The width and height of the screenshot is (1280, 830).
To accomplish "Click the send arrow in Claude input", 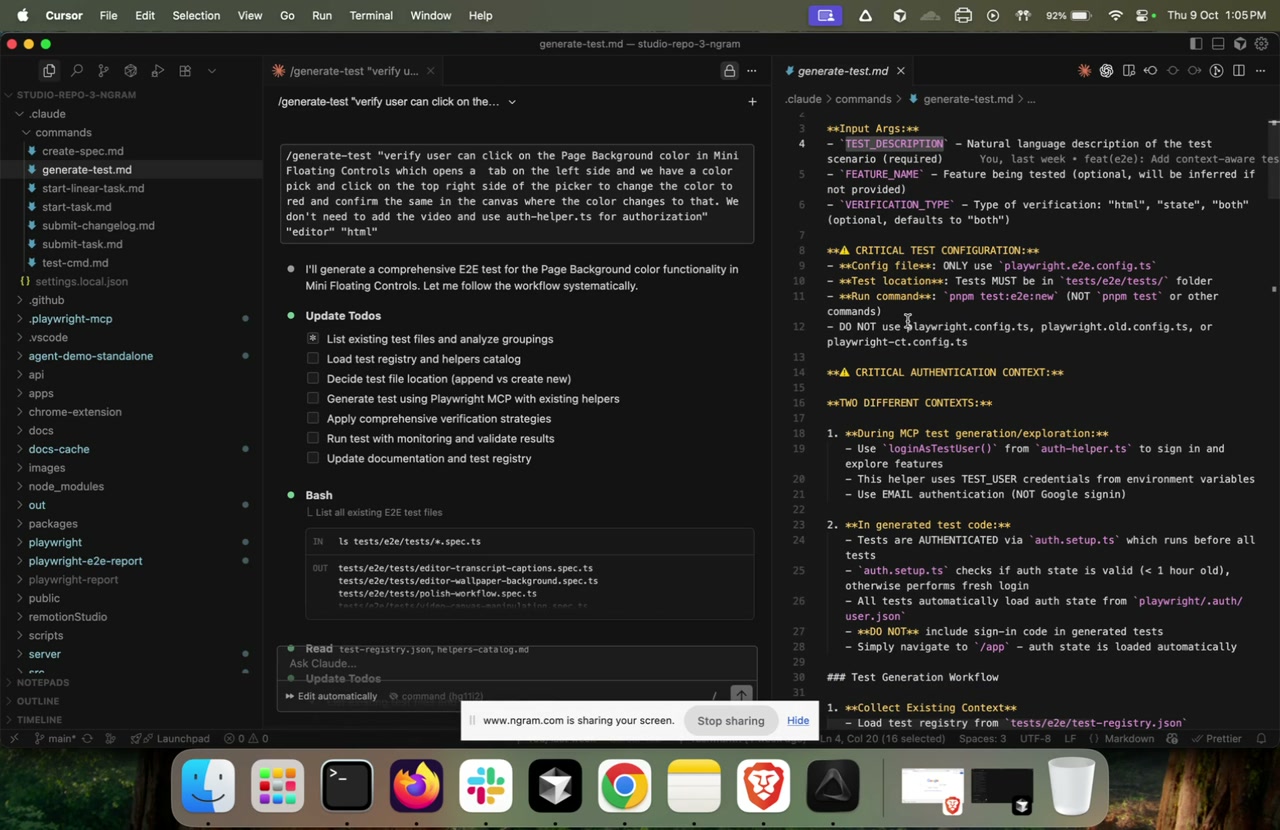I will 741,695.
